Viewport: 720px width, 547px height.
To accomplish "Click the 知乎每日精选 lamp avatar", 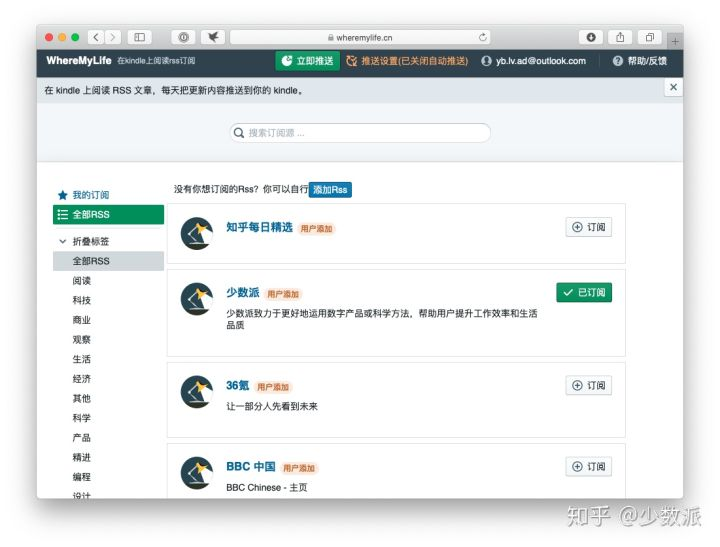I will click(197, 233).
